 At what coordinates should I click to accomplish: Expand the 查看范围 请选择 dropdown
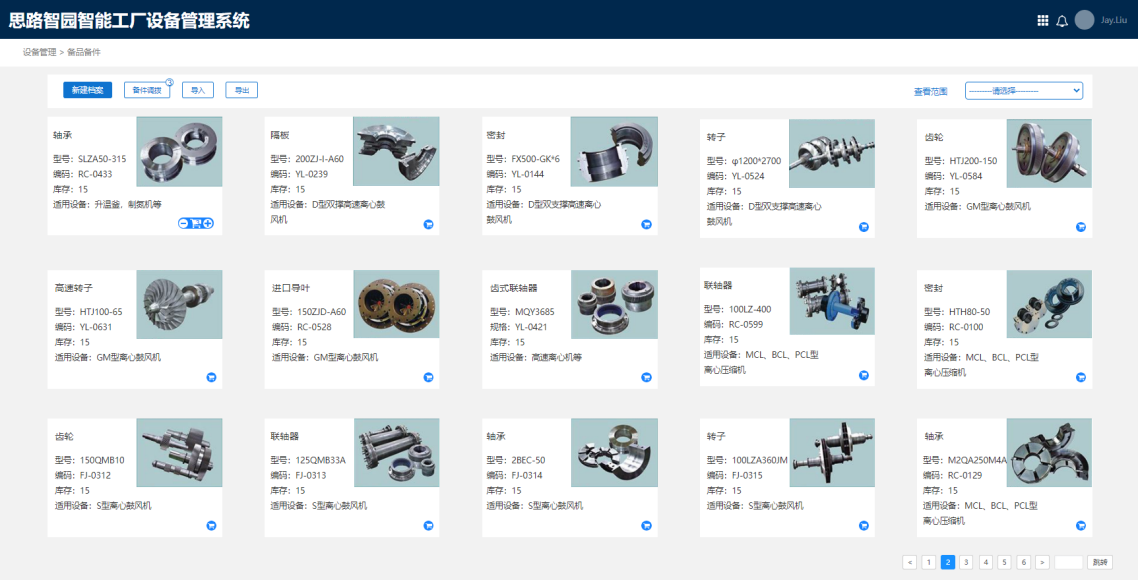click(x=1023, y=91)
